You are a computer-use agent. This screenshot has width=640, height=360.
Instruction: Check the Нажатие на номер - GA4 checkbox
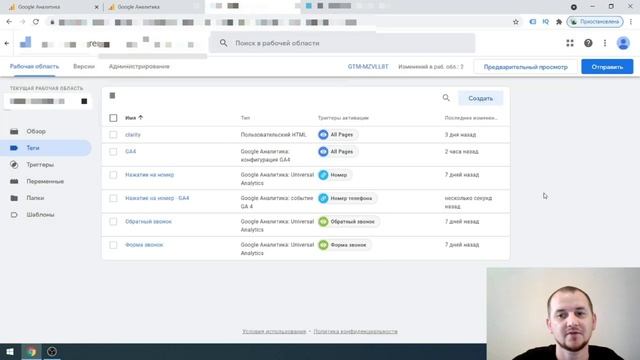(x=113, y=198)
